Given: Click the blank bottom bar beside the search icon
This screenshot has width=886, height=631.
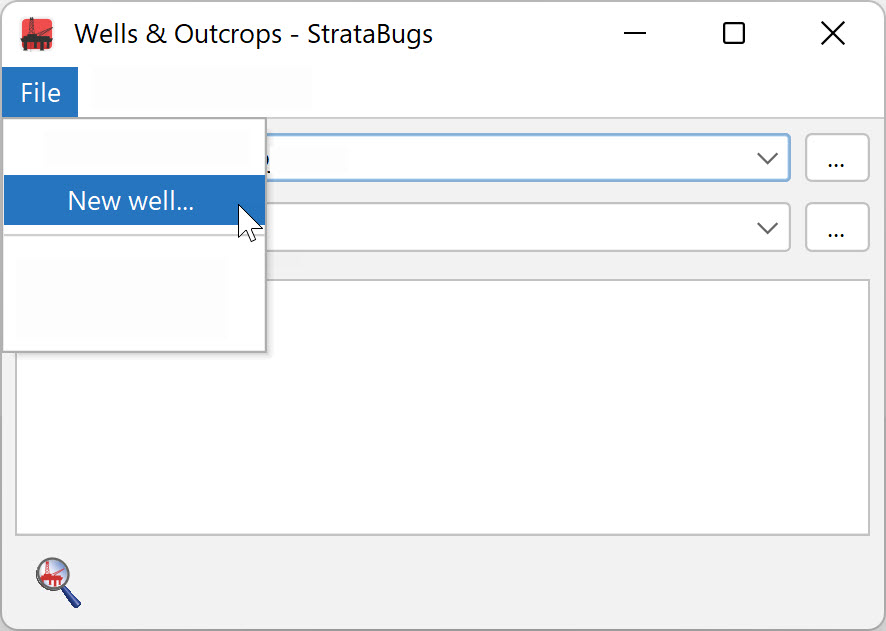Looking at the screenshot, I should [x=480, y=582].
